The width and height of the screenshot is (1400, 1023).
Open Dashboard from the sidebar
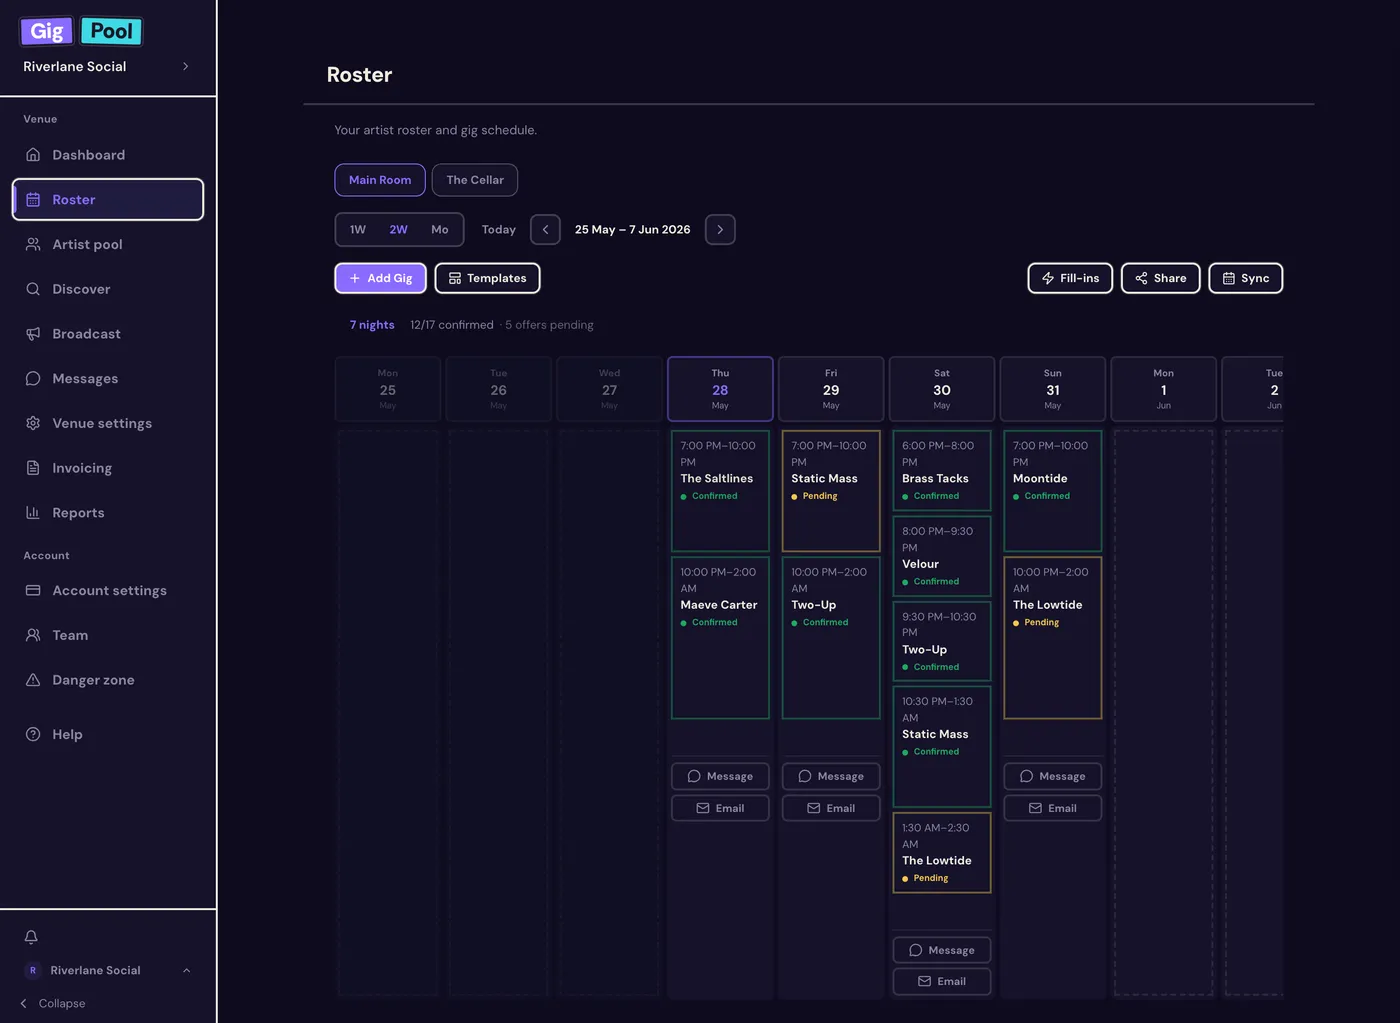108,155
